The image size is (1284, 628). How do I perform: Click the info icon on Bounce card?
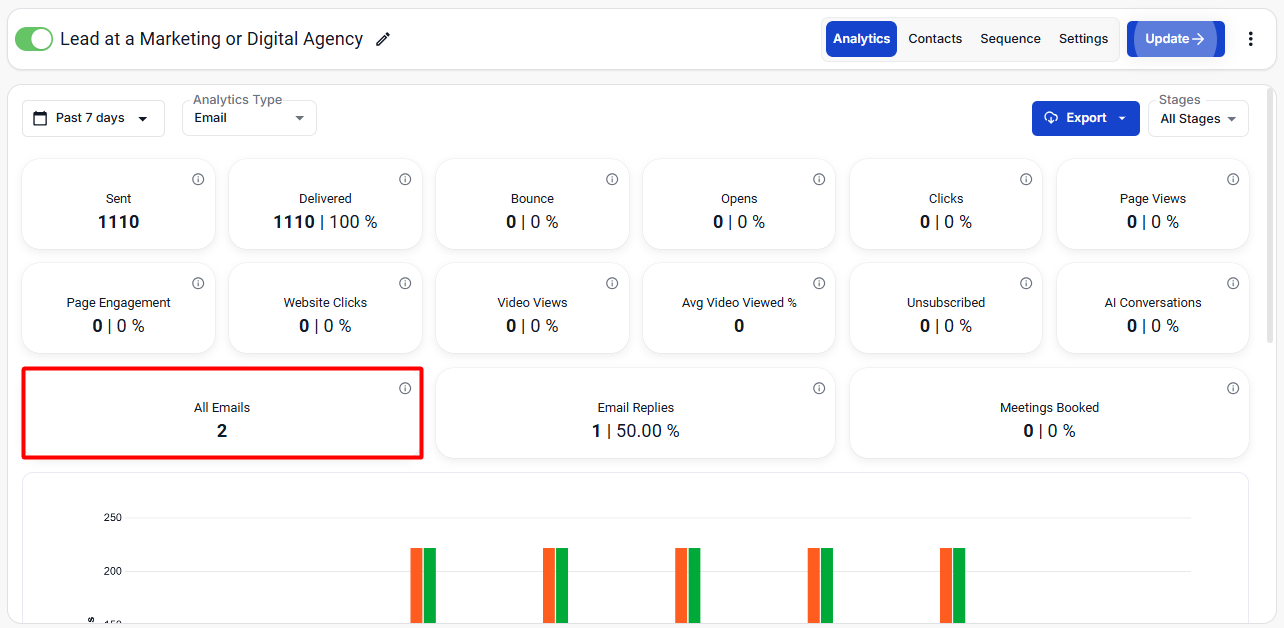click(612, 179)
